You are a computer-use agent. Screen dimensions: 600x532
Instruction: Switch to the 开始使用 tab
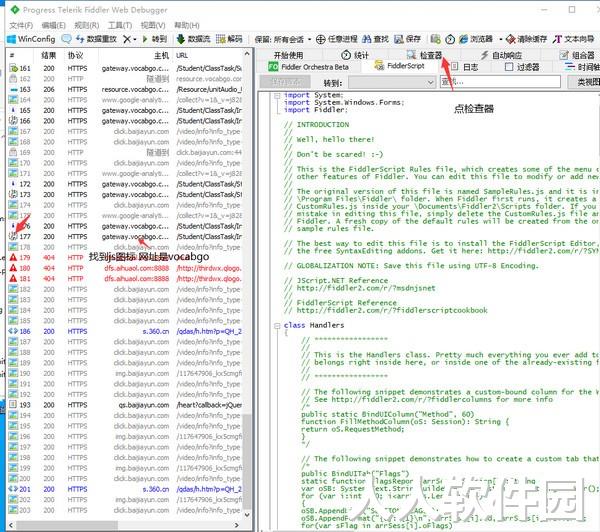pyautogui.click(x=288, y=55)
